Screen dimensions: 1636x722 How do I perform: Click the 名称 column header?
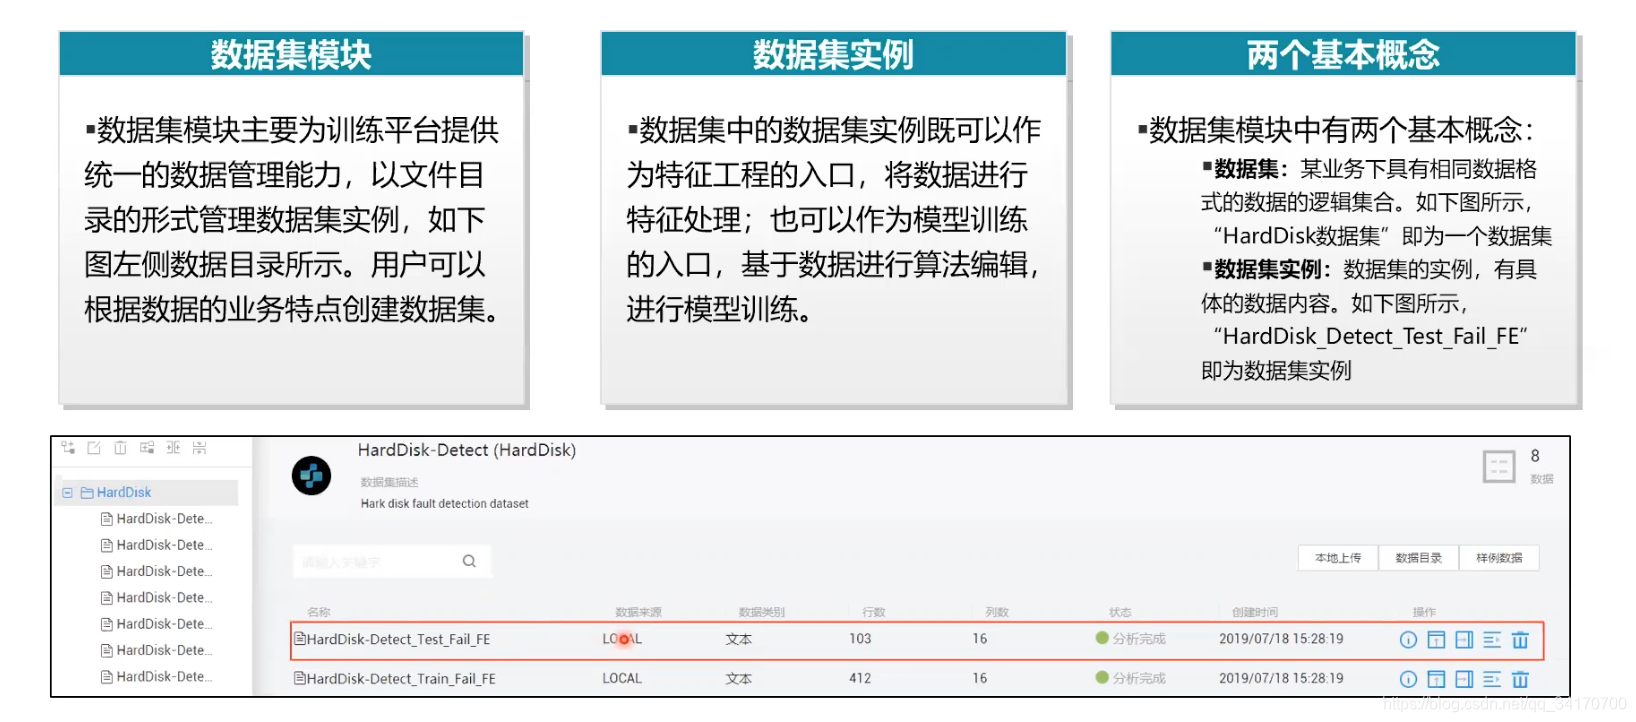319,612
